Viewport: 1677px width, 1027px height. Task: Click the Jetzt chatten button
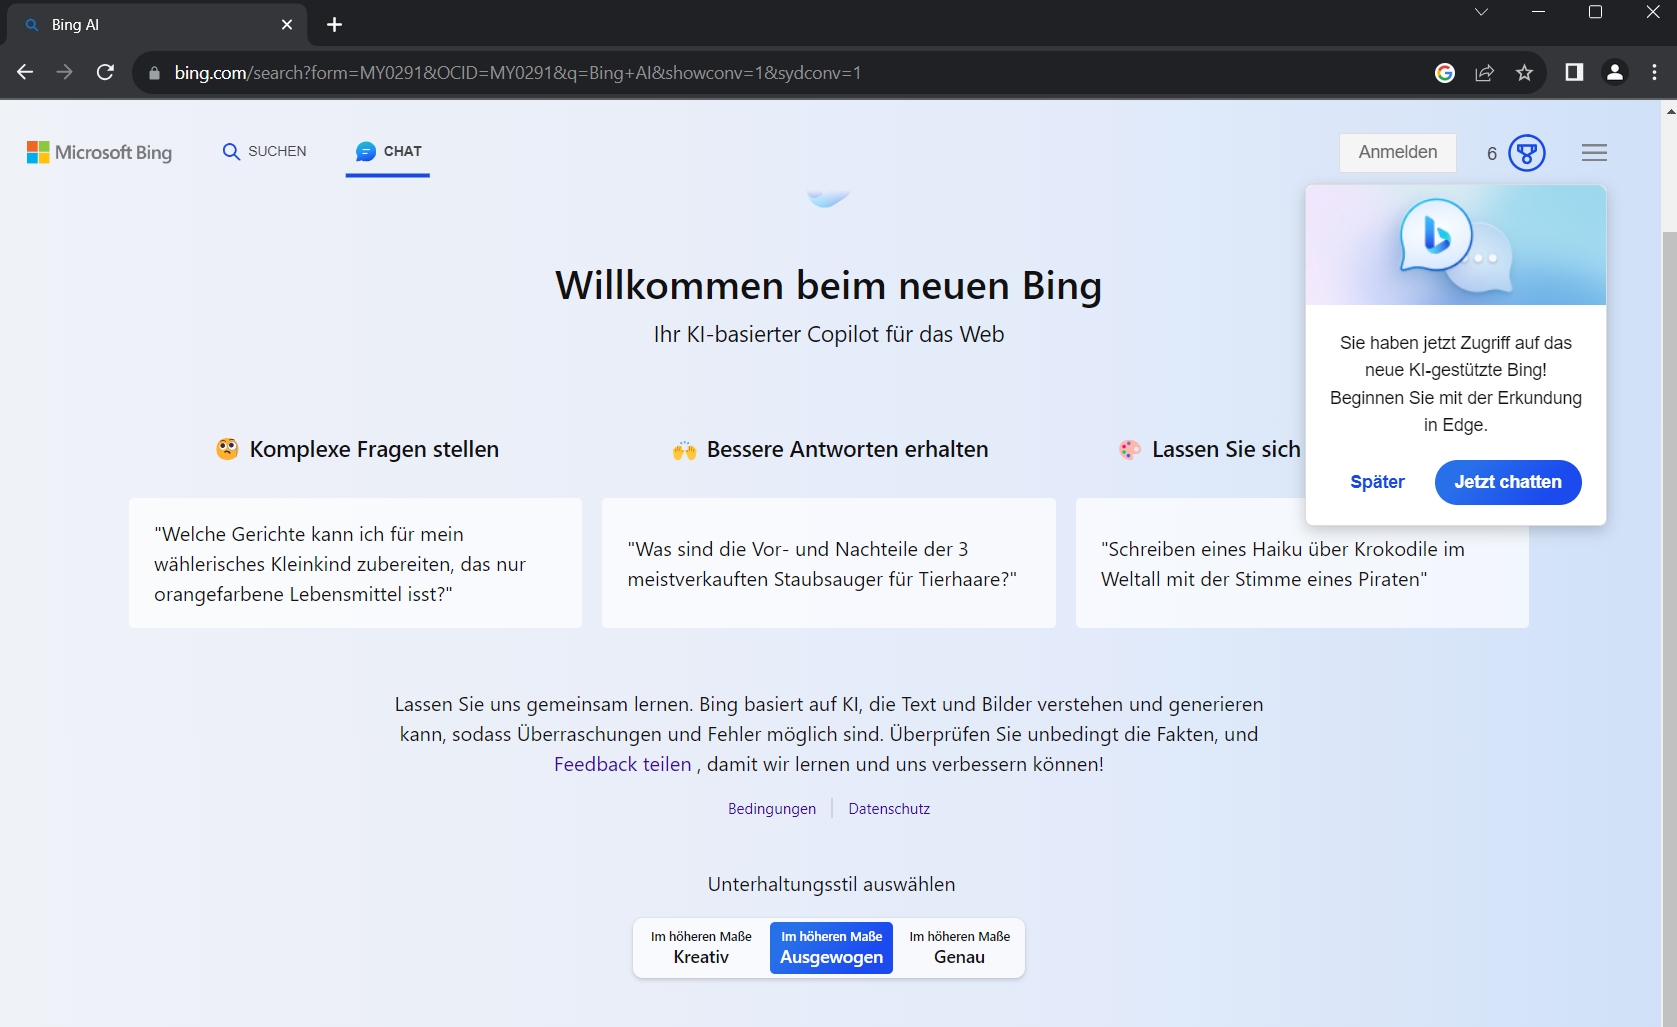tap(1508, 482)
